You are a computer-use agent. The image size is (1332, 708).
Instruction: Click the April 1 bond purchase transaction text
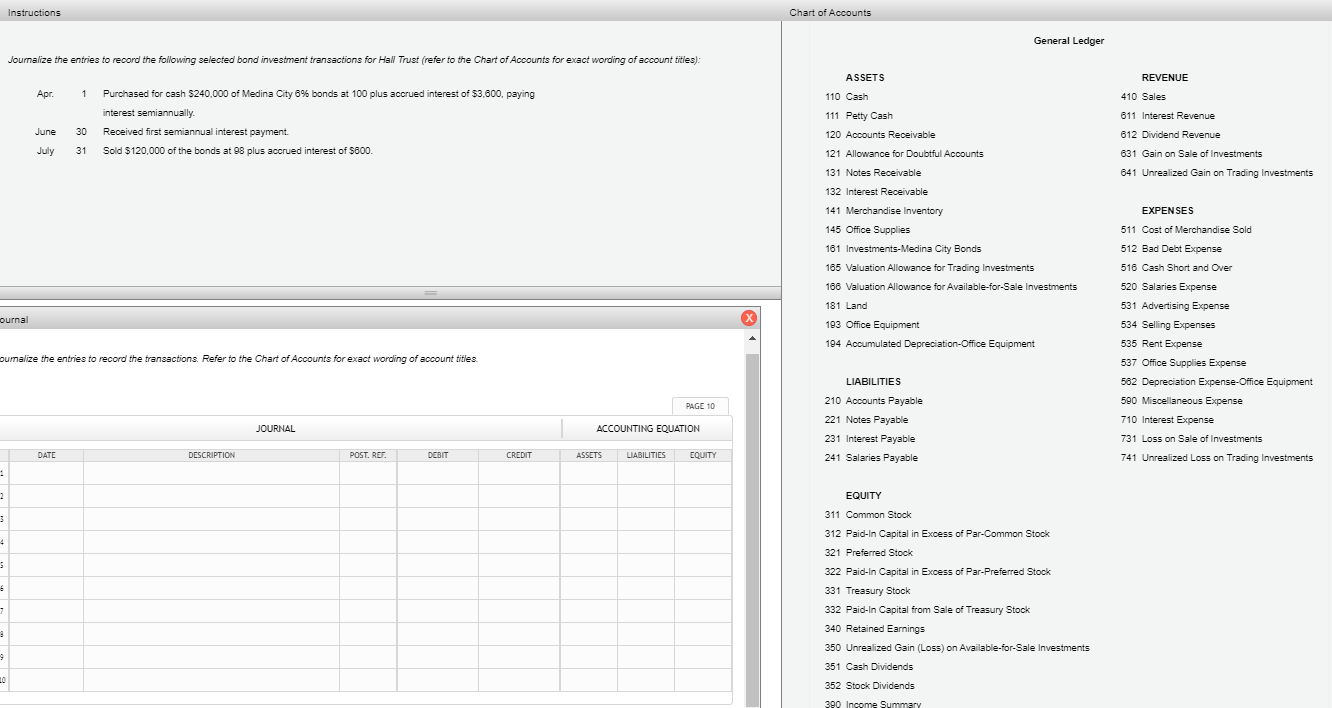(319, 103)
